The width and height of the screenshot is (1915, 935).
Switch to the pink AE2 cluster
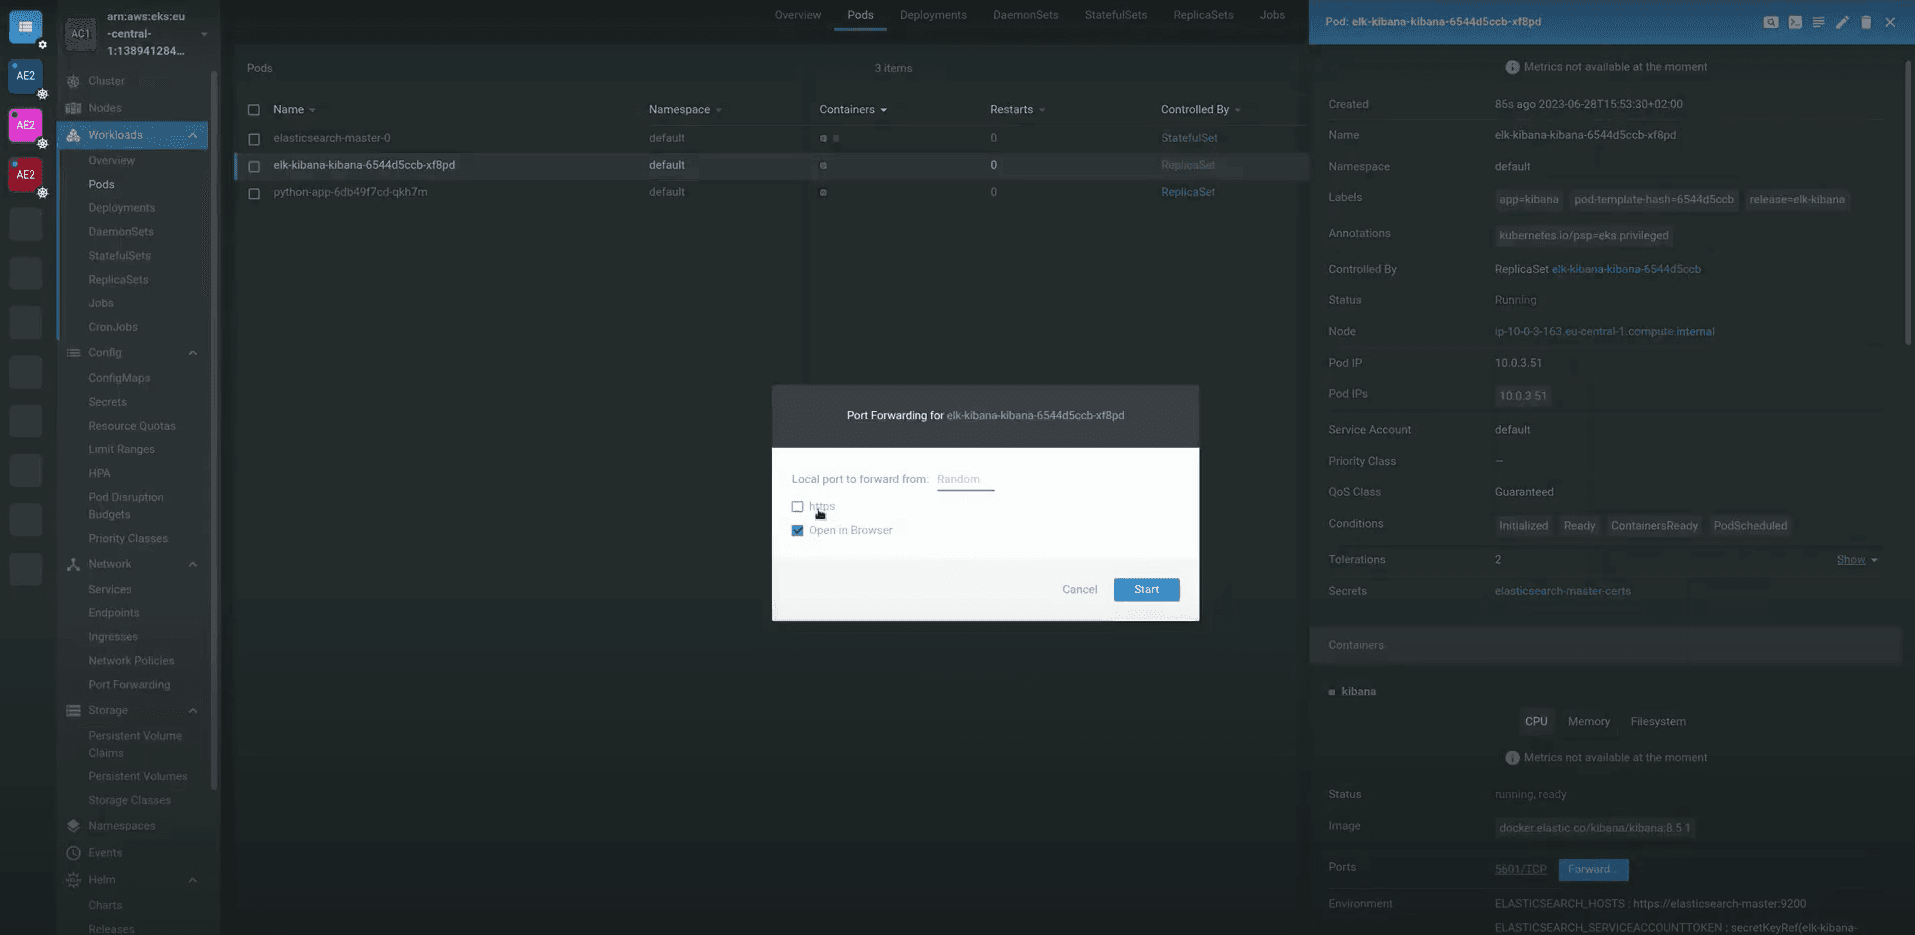(x=25, y=125)
